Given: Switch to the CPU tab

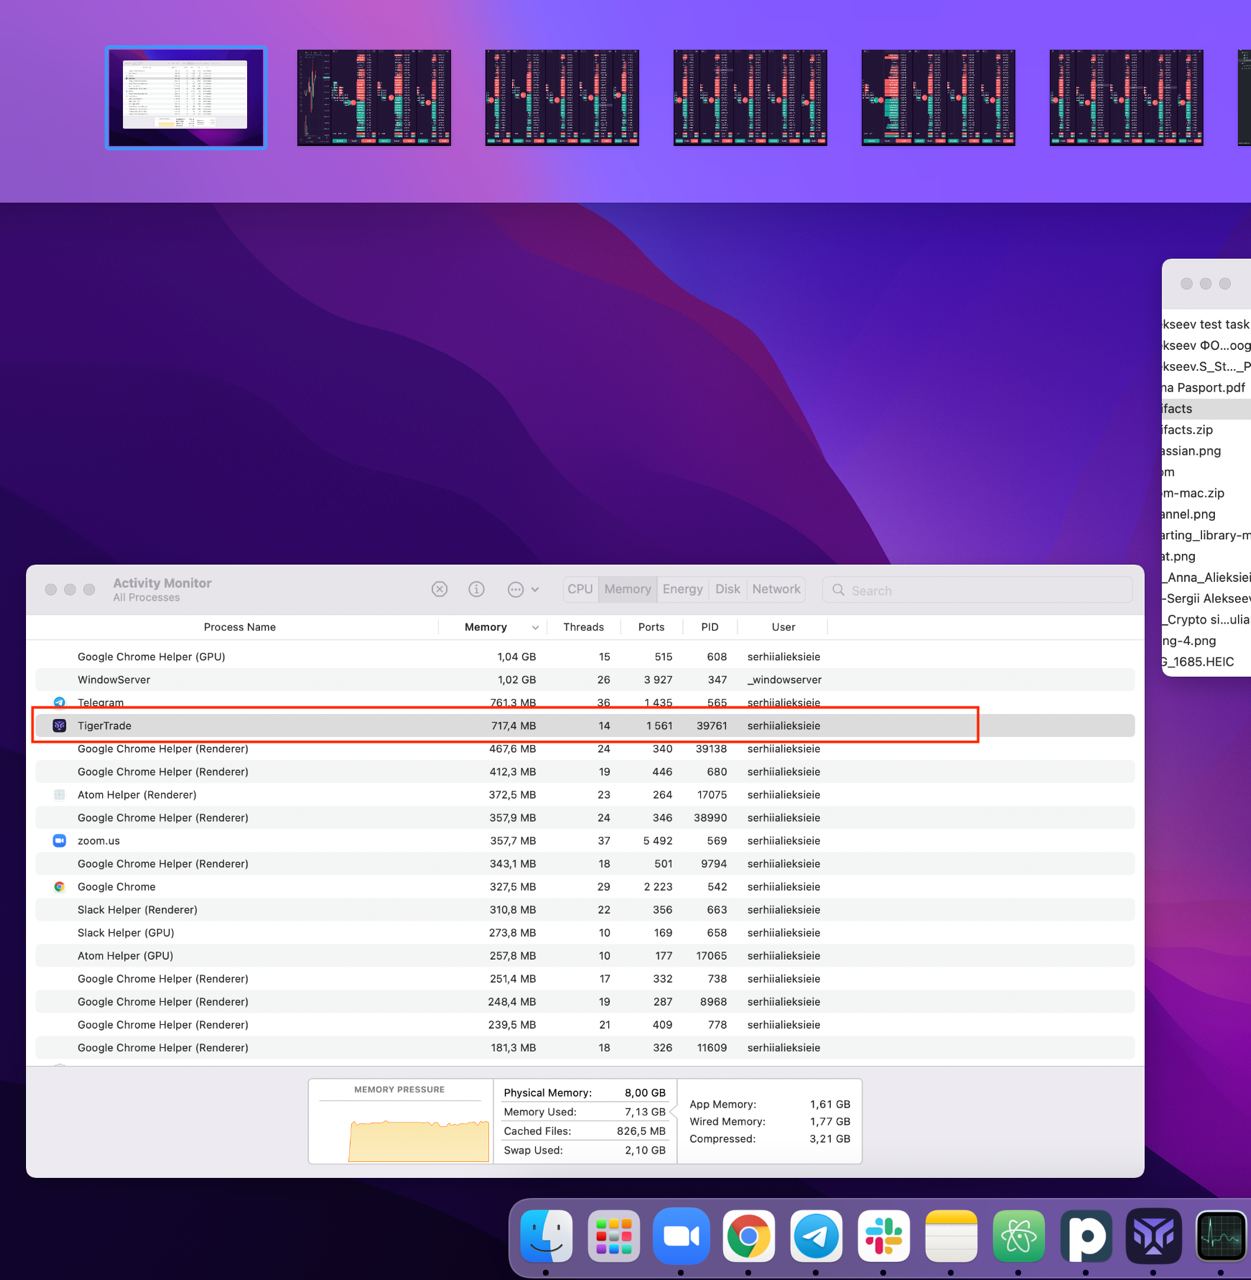Looking at the screenshot, I should (580, 590).
